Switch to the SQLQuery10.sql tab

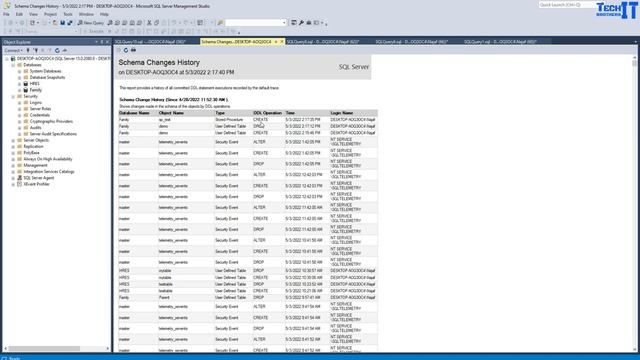[x=156, y=42]
